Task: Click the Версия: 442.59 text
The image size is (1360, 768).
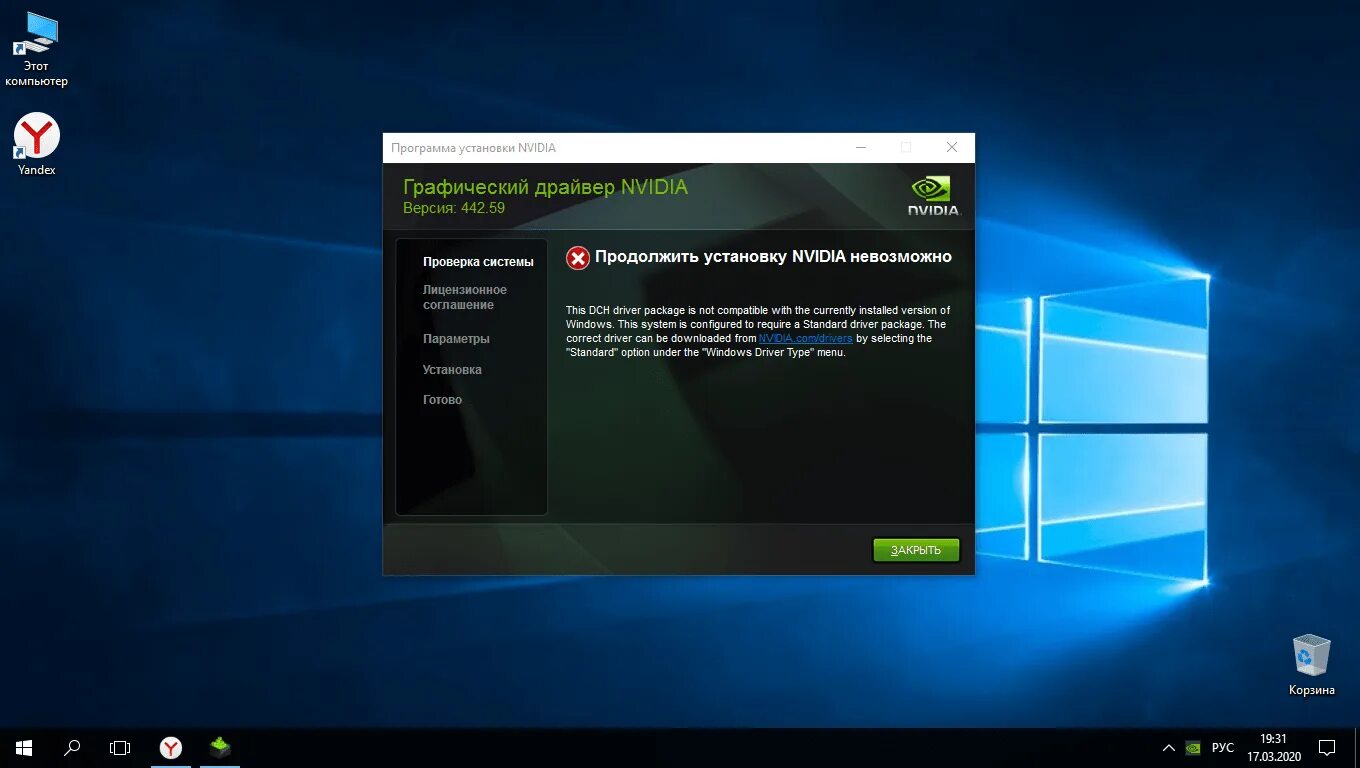Action: [454, 208]
